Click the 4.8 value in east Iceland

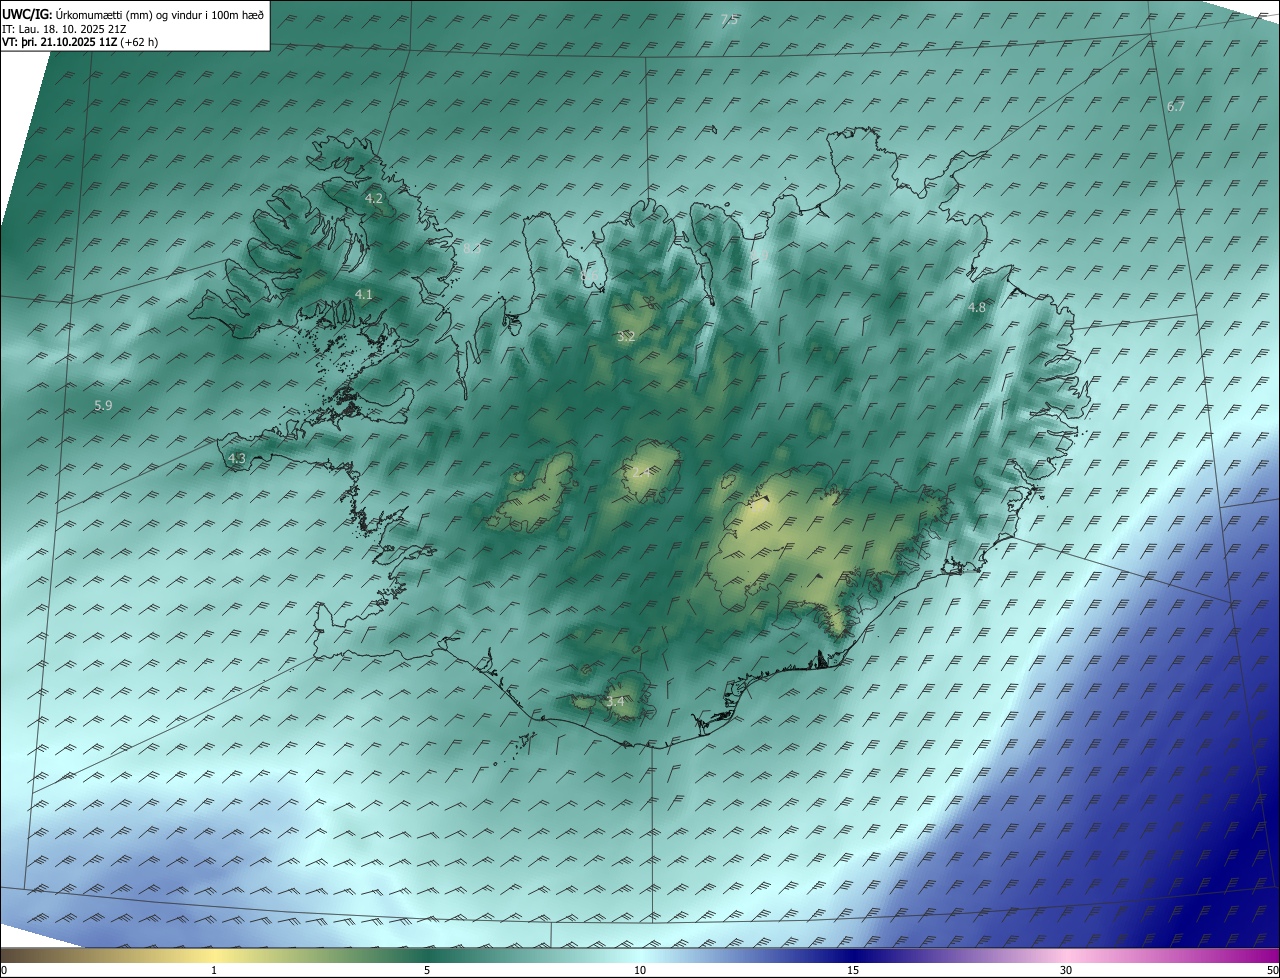click(977, 308)
